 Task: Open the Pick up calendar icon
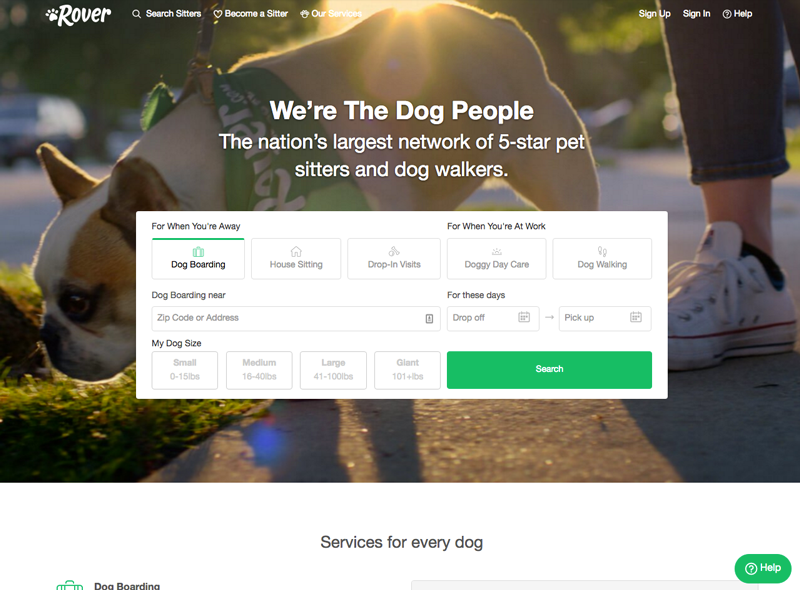pyautogui.click(x=636, y=317)
